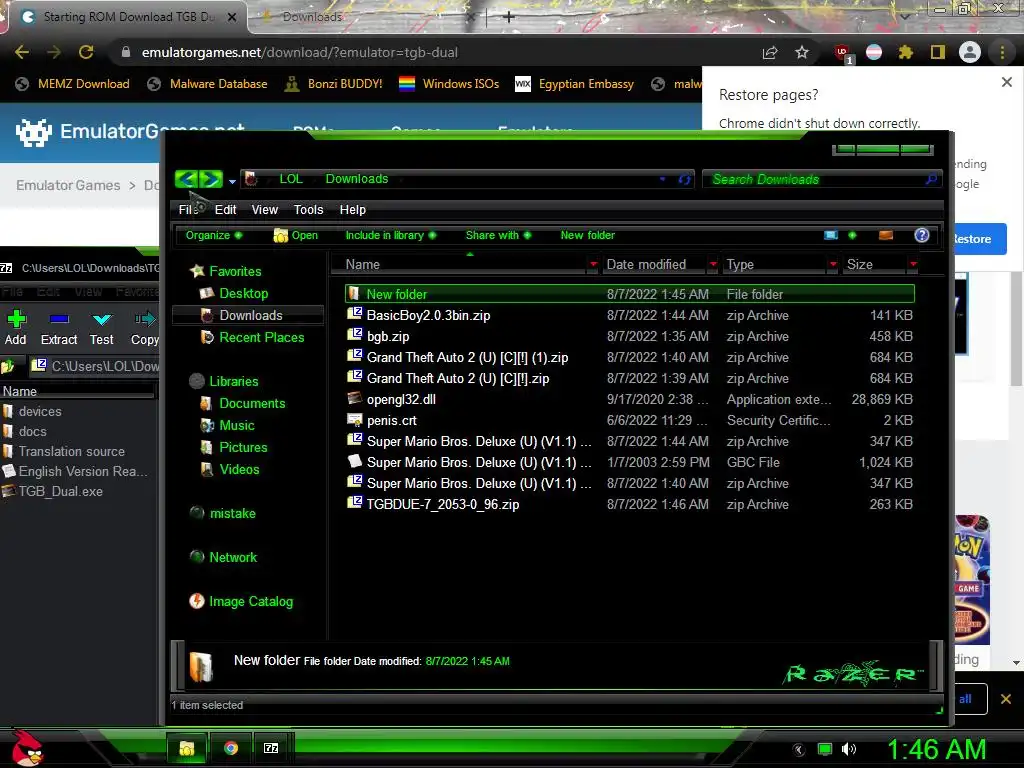Open the File menu in Explorer

coord(189,210)
